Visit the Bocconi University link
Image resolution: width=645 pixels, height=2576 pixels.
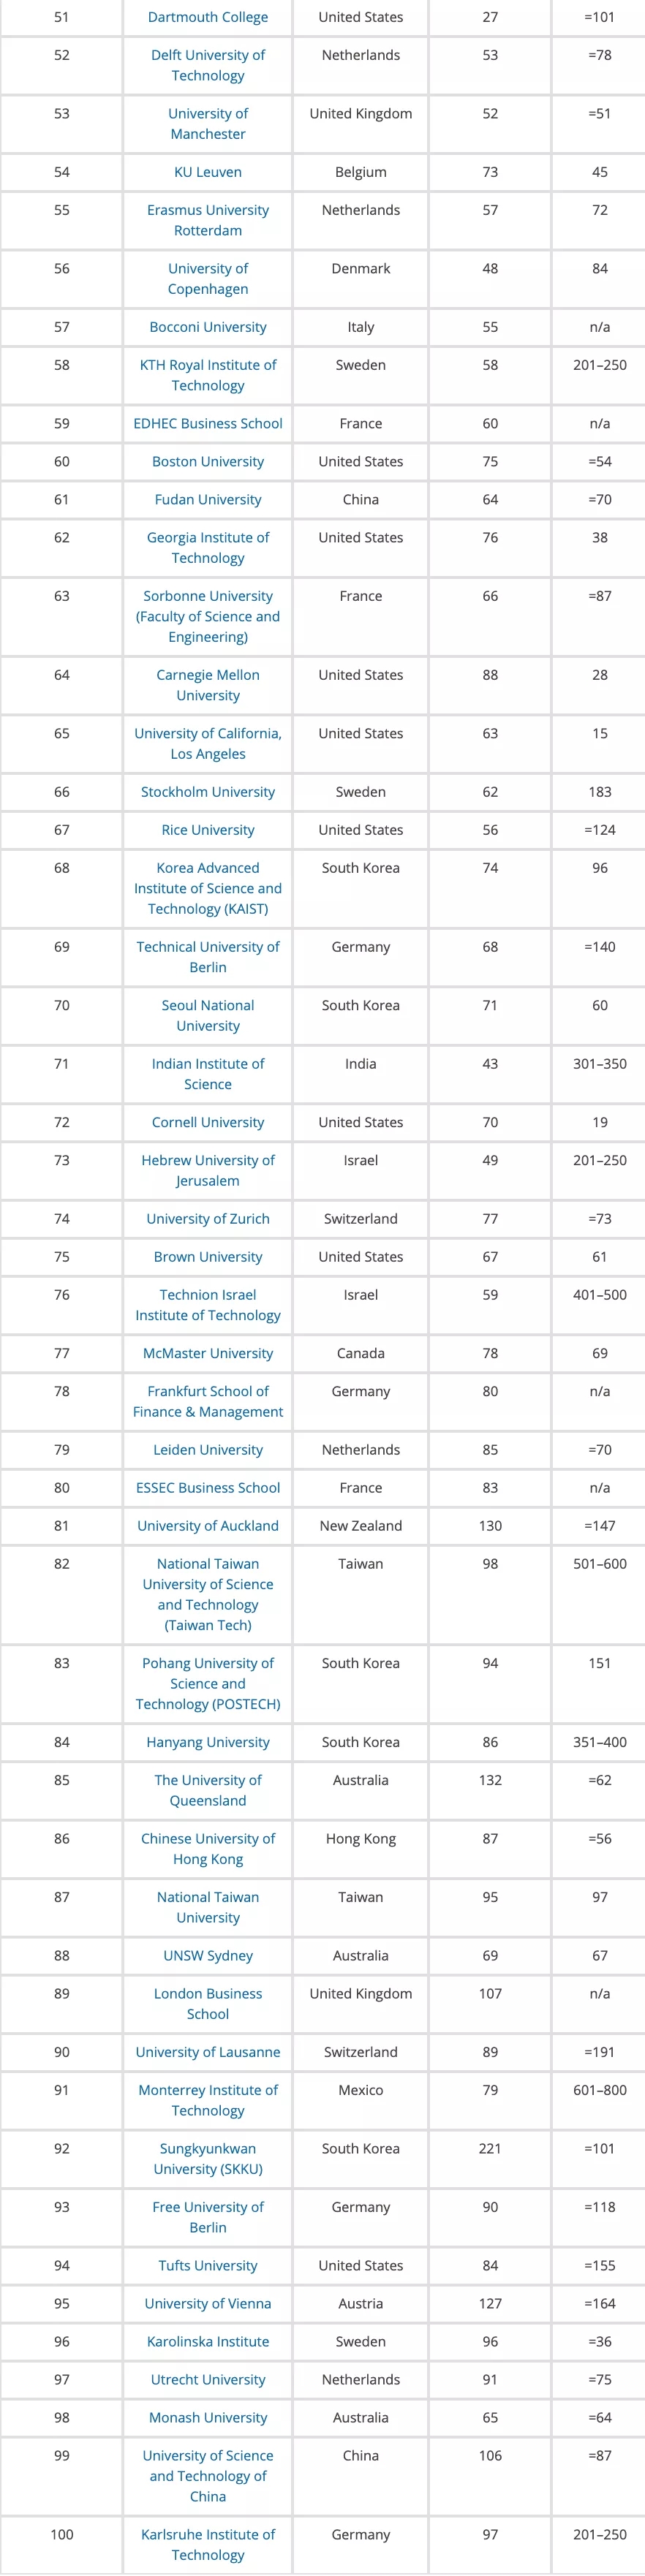click(208, 327)
